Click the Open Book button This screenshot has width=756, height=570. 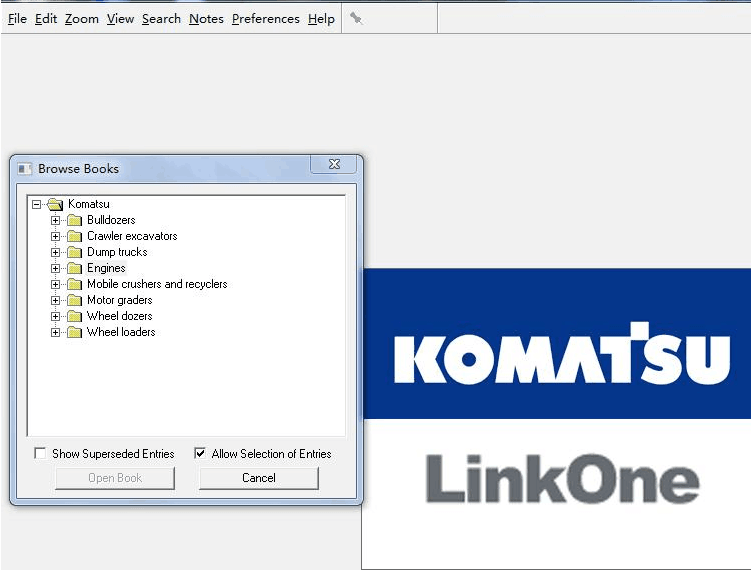click(115, 478)
